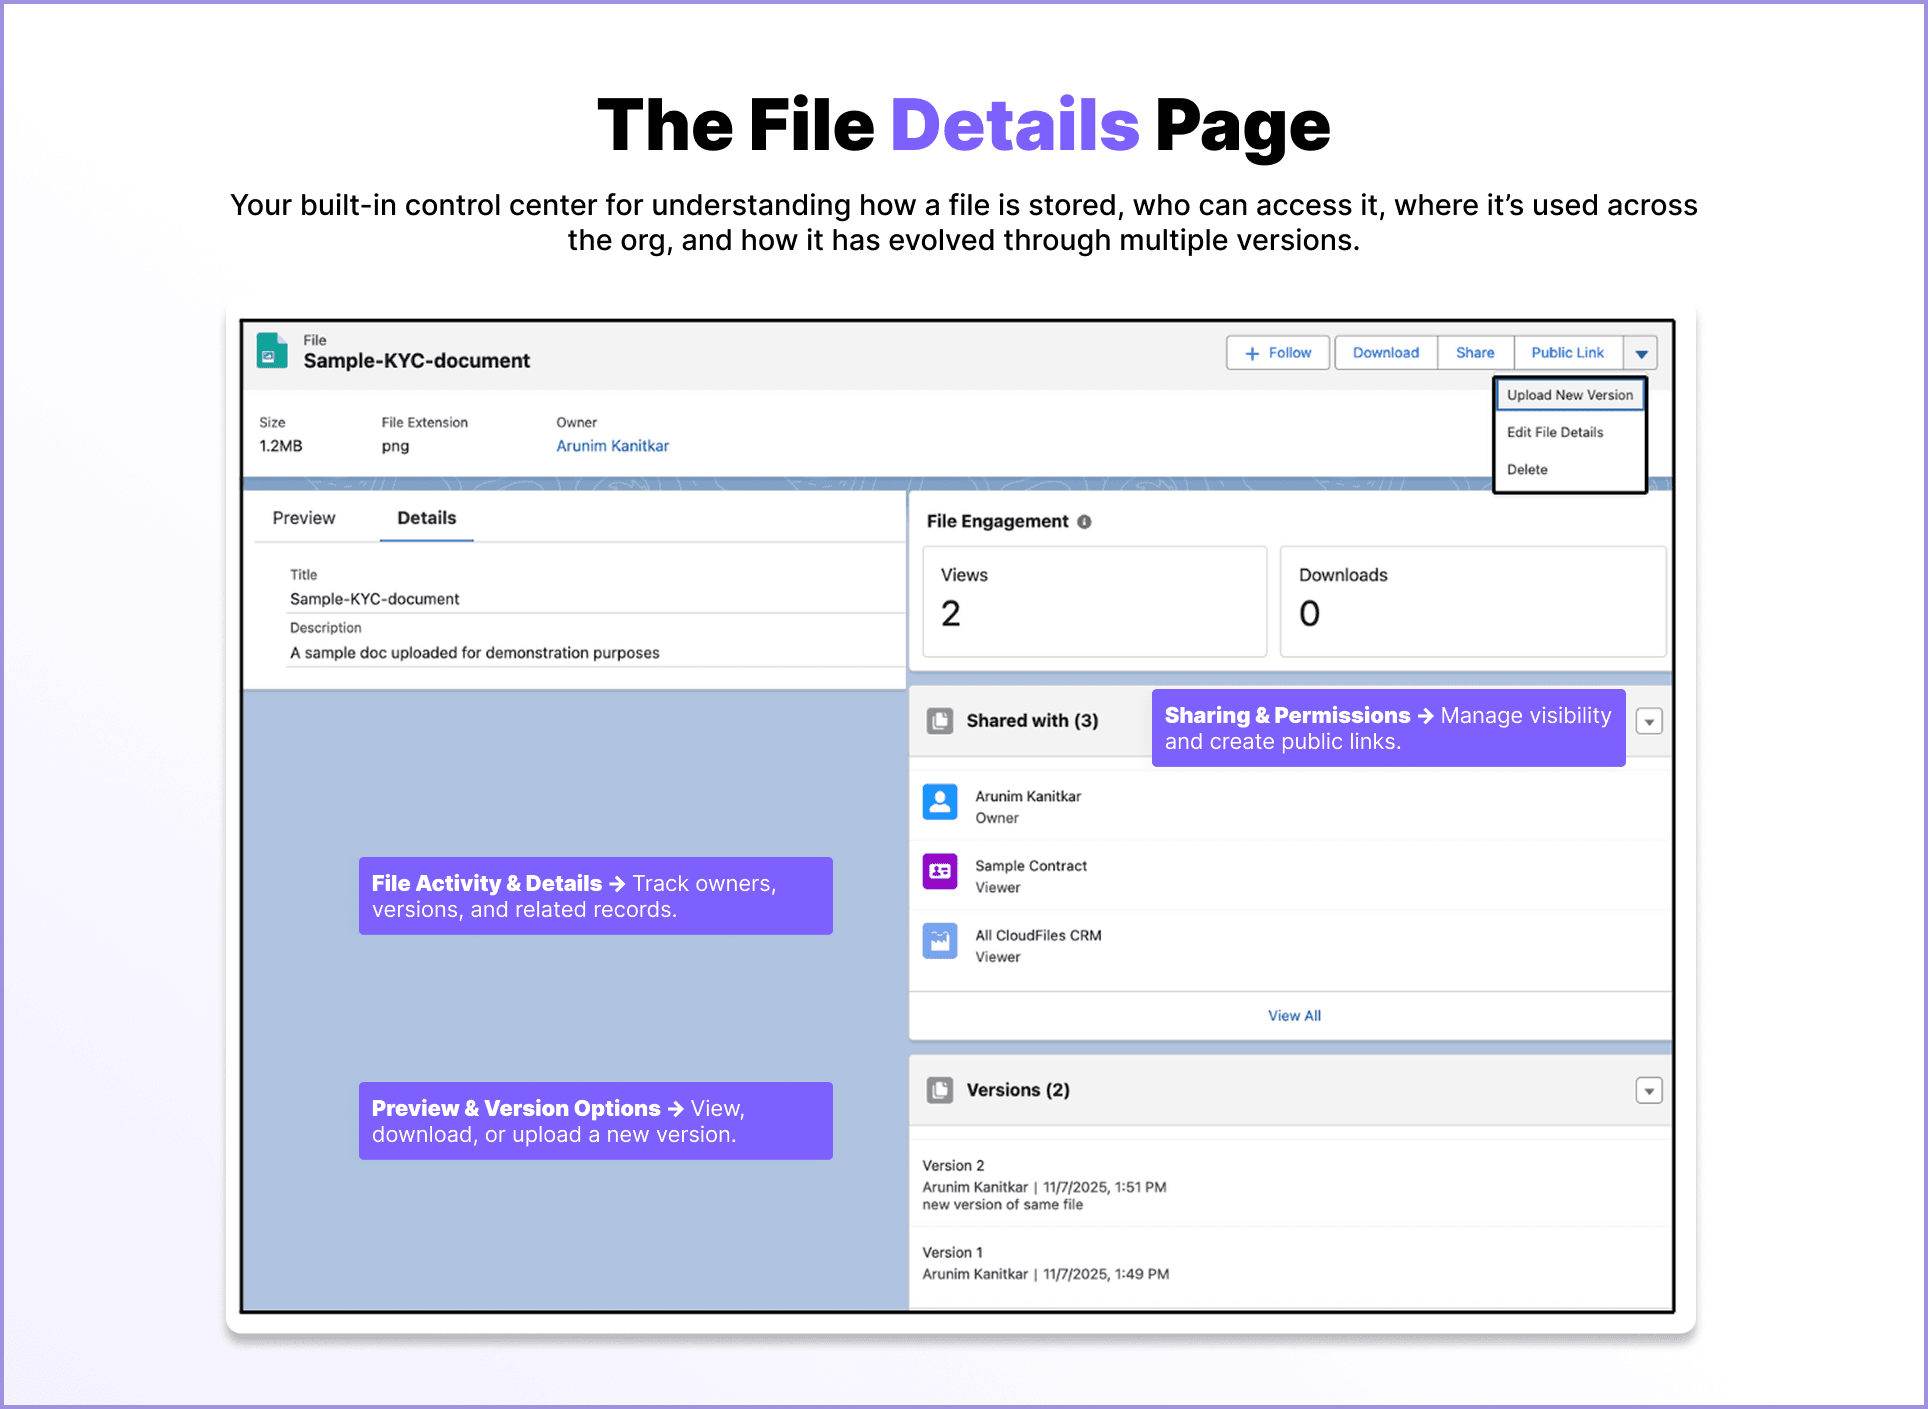This screenshot has height=1409, width=1928.
Task: Toggle Follow for this file
Action: [1278, 352]
